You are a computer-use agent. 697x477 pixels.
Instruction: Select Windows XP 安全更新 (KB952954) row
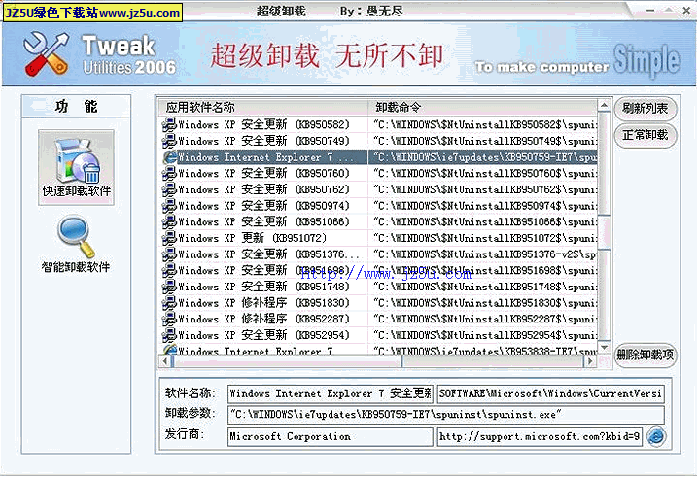tap(378, 335)
